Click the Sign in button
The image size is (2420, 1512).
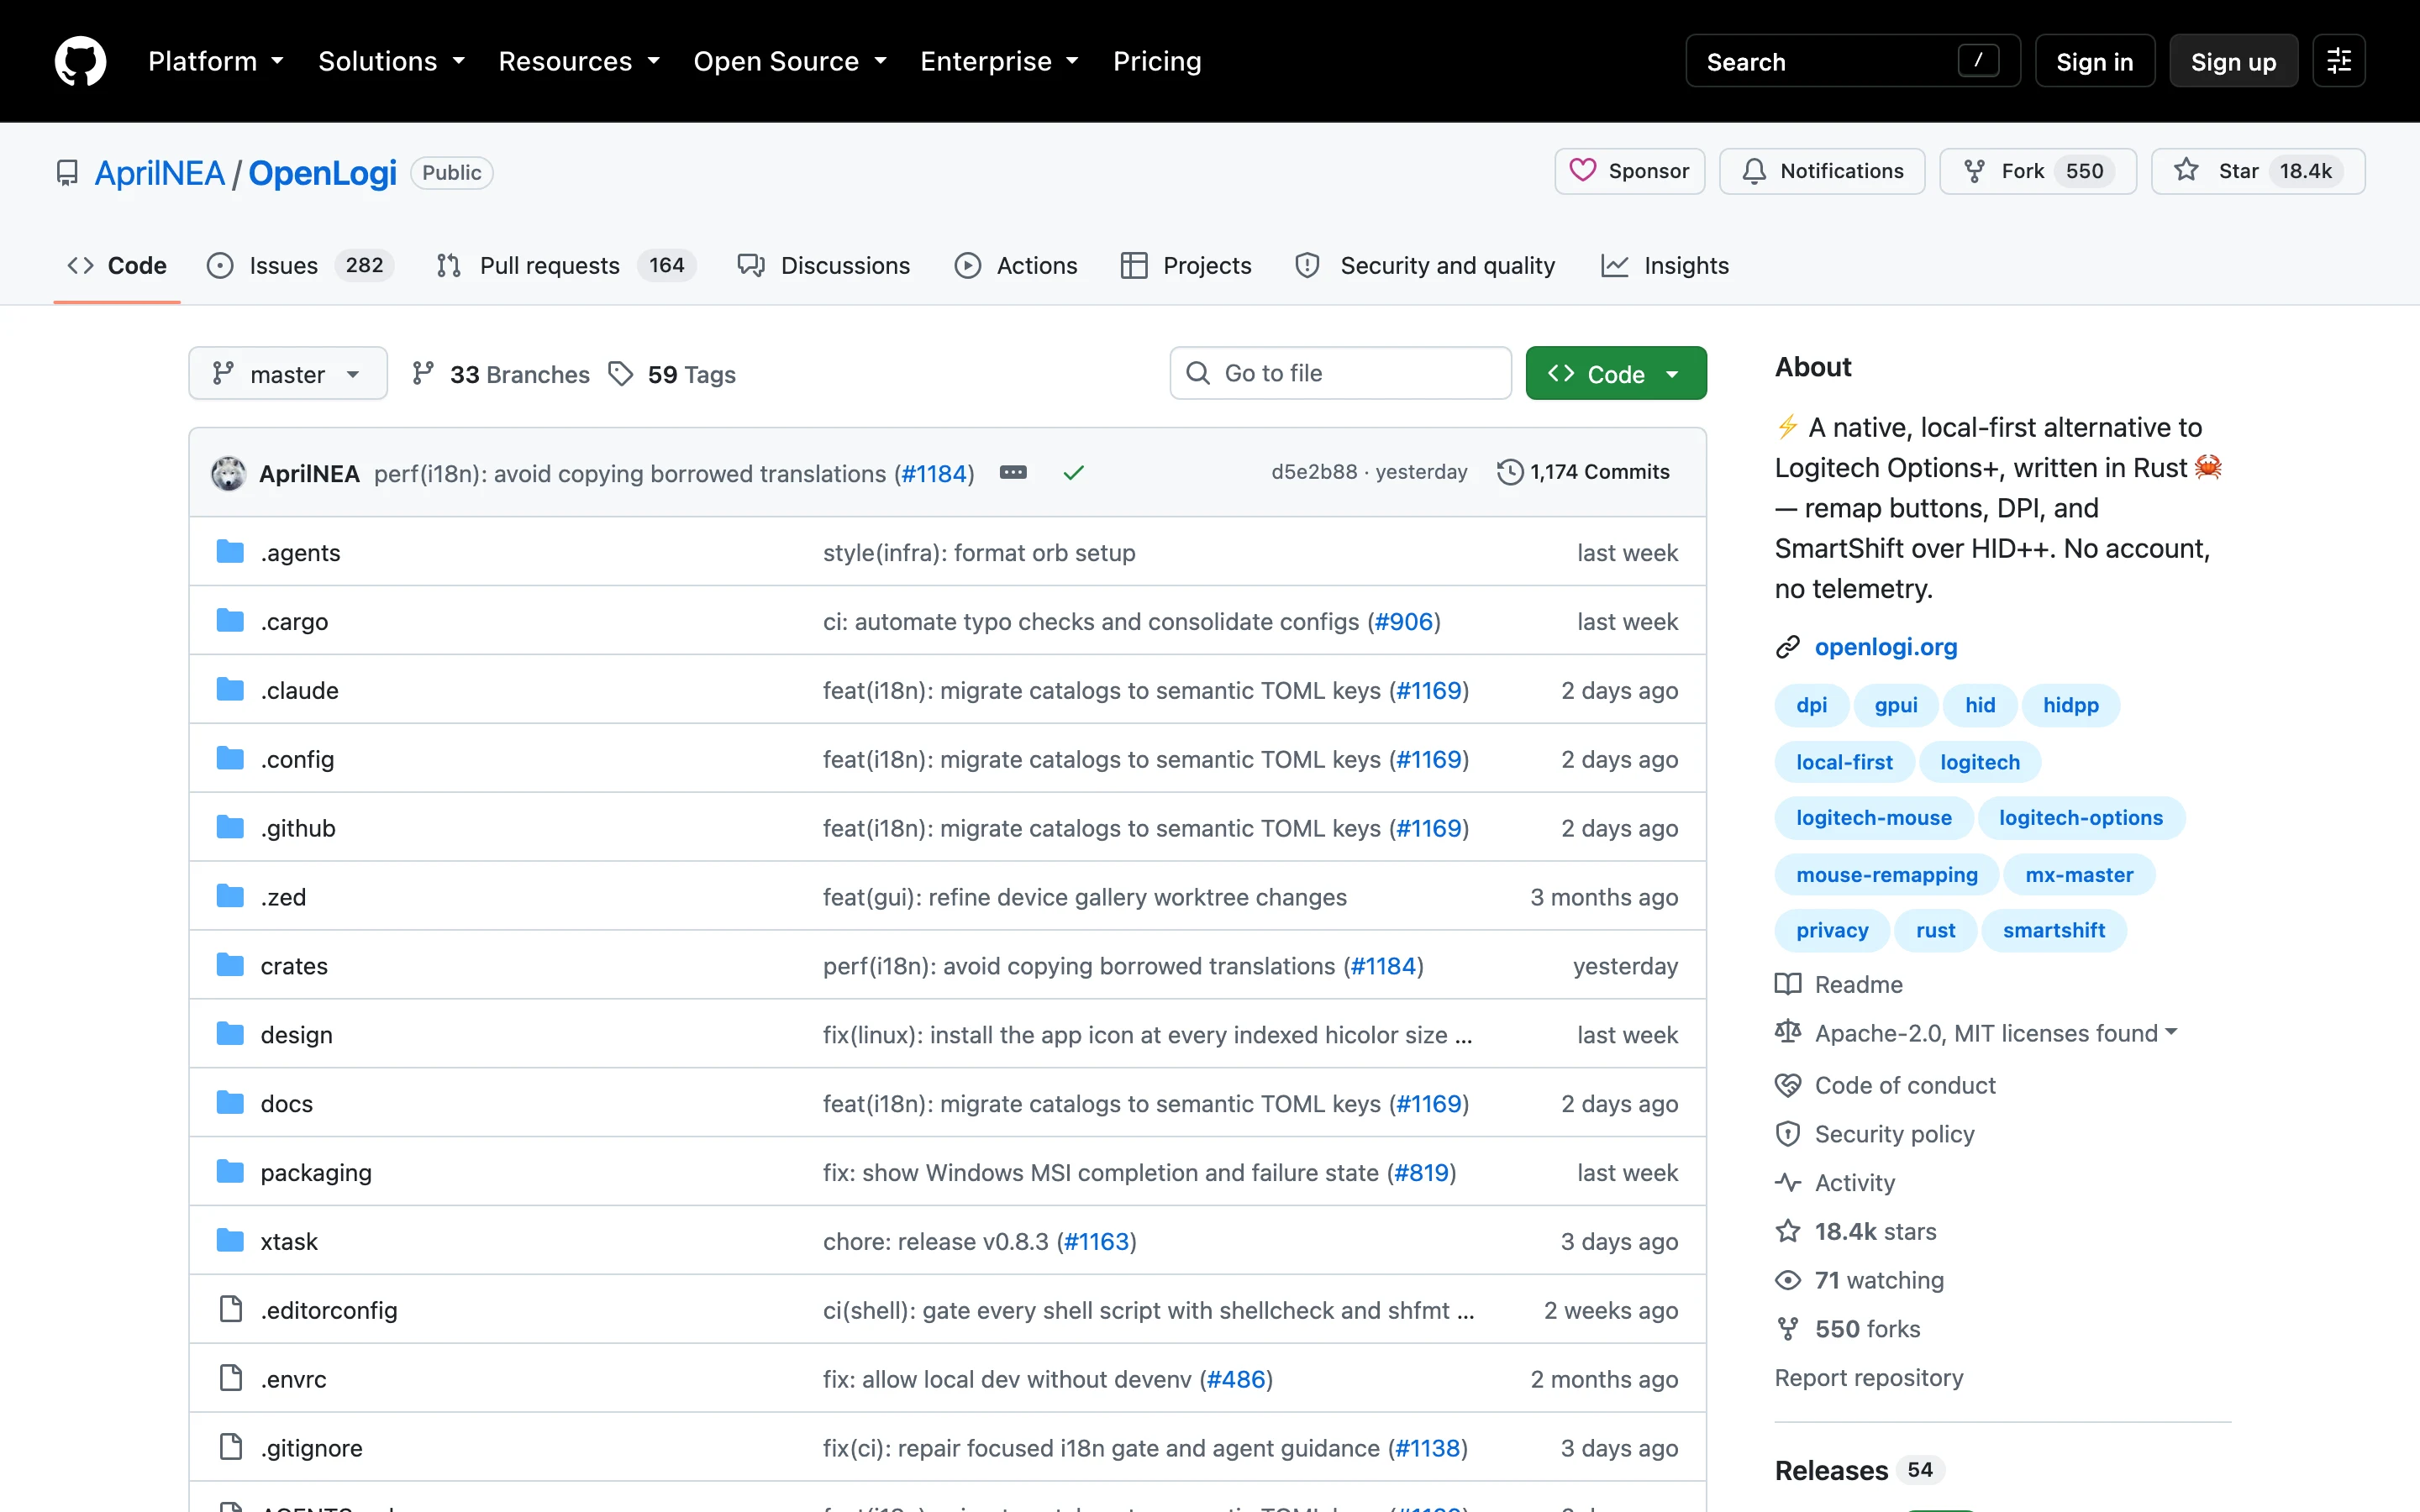[x=2094, y=61]
